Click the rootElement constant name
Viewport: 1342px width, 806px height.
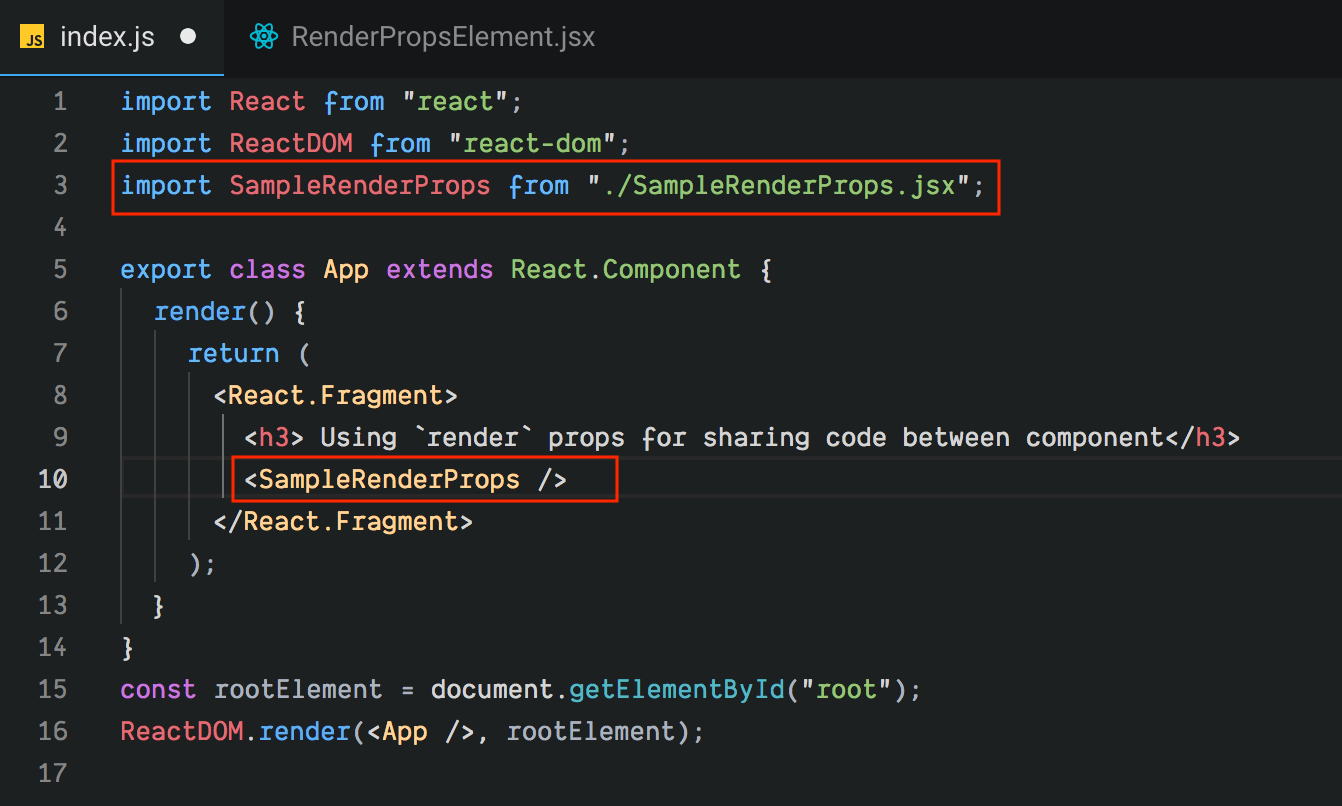[298, 689]
